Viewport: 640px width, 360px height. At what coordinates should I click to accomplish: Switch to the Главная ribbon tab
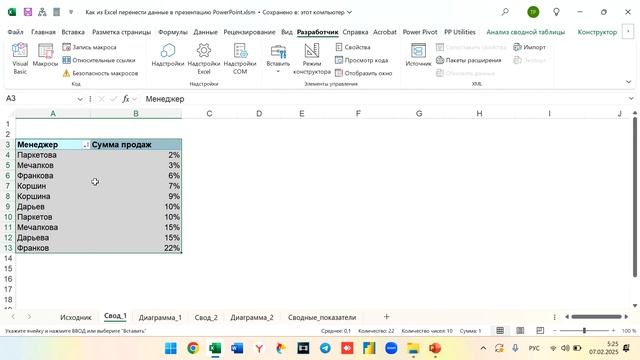[x=43, y=32]
